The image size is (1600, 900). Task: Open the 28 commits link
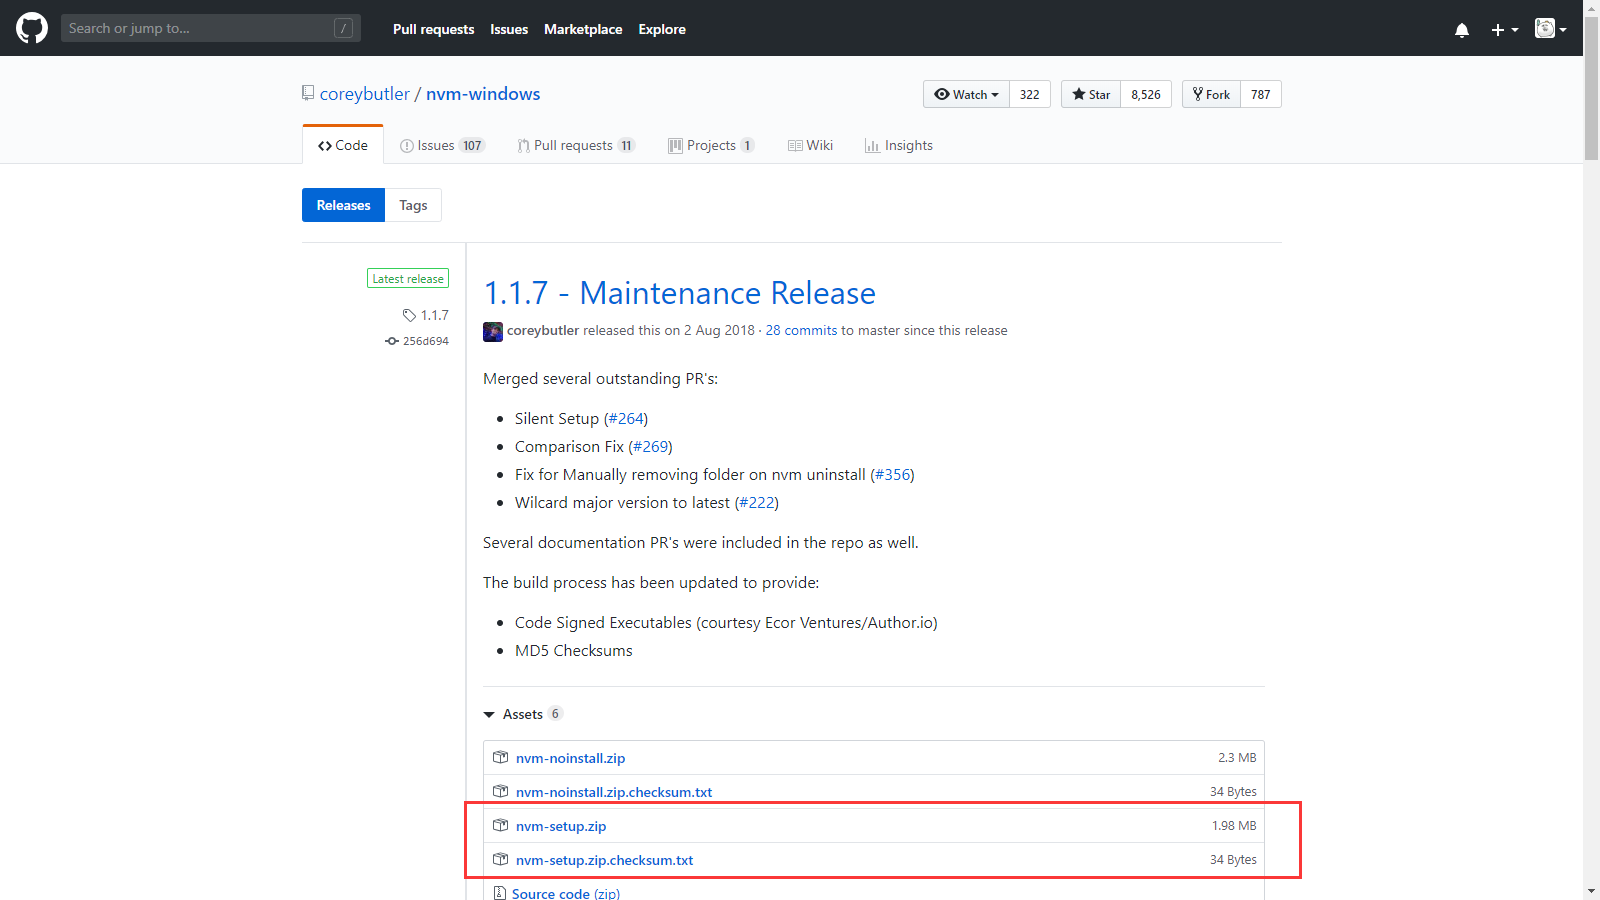coord(801,330)
